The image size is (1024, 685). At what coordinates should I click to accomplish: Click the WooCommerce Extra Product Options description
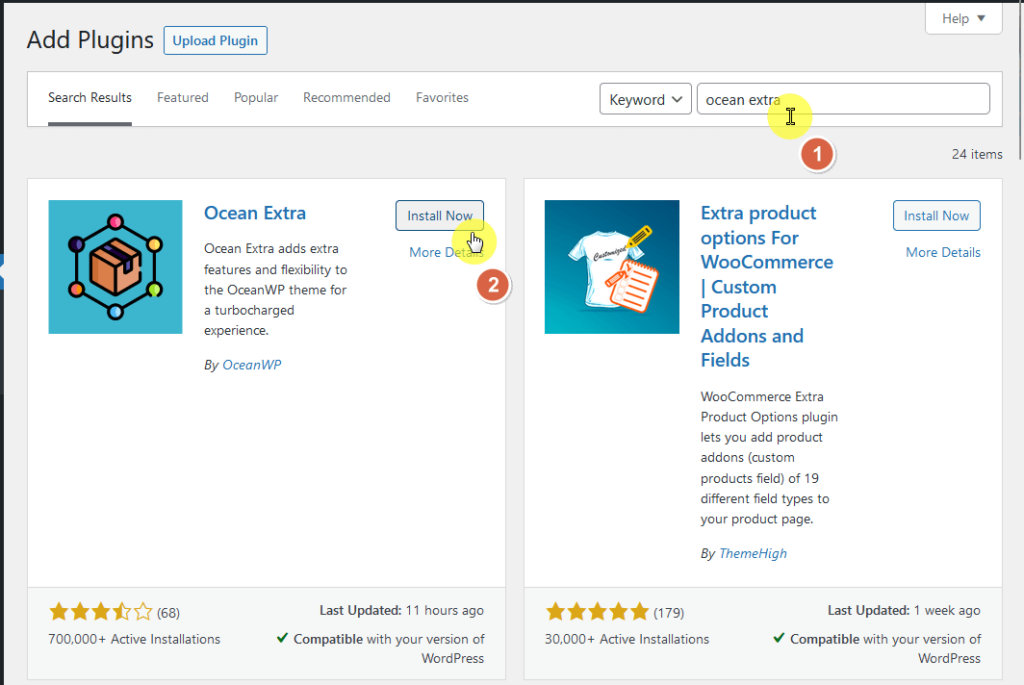click(769, 458)
